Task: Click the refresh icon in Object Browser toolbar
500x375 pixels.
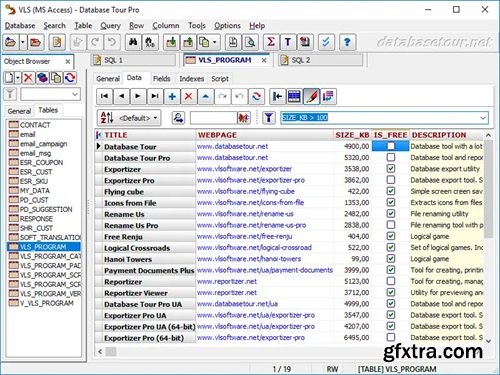Action: (70, 78)
